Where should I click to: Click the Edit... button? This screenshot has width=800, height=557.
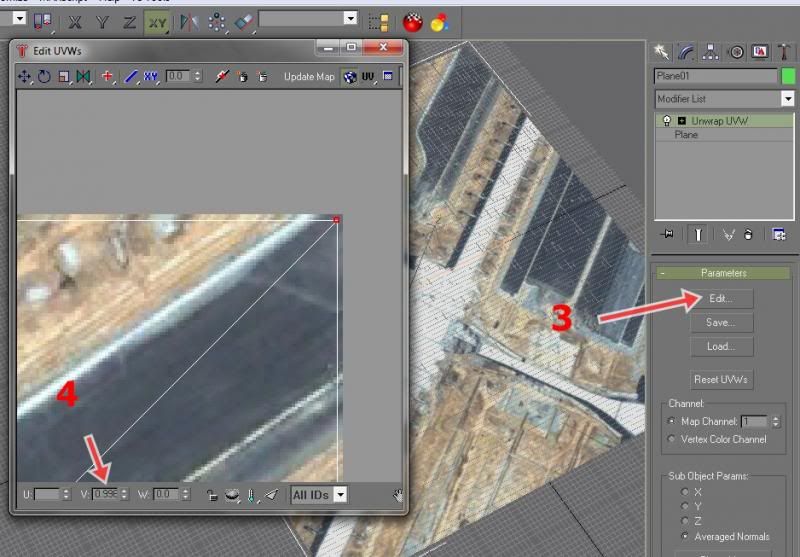[x=721, y=299]
